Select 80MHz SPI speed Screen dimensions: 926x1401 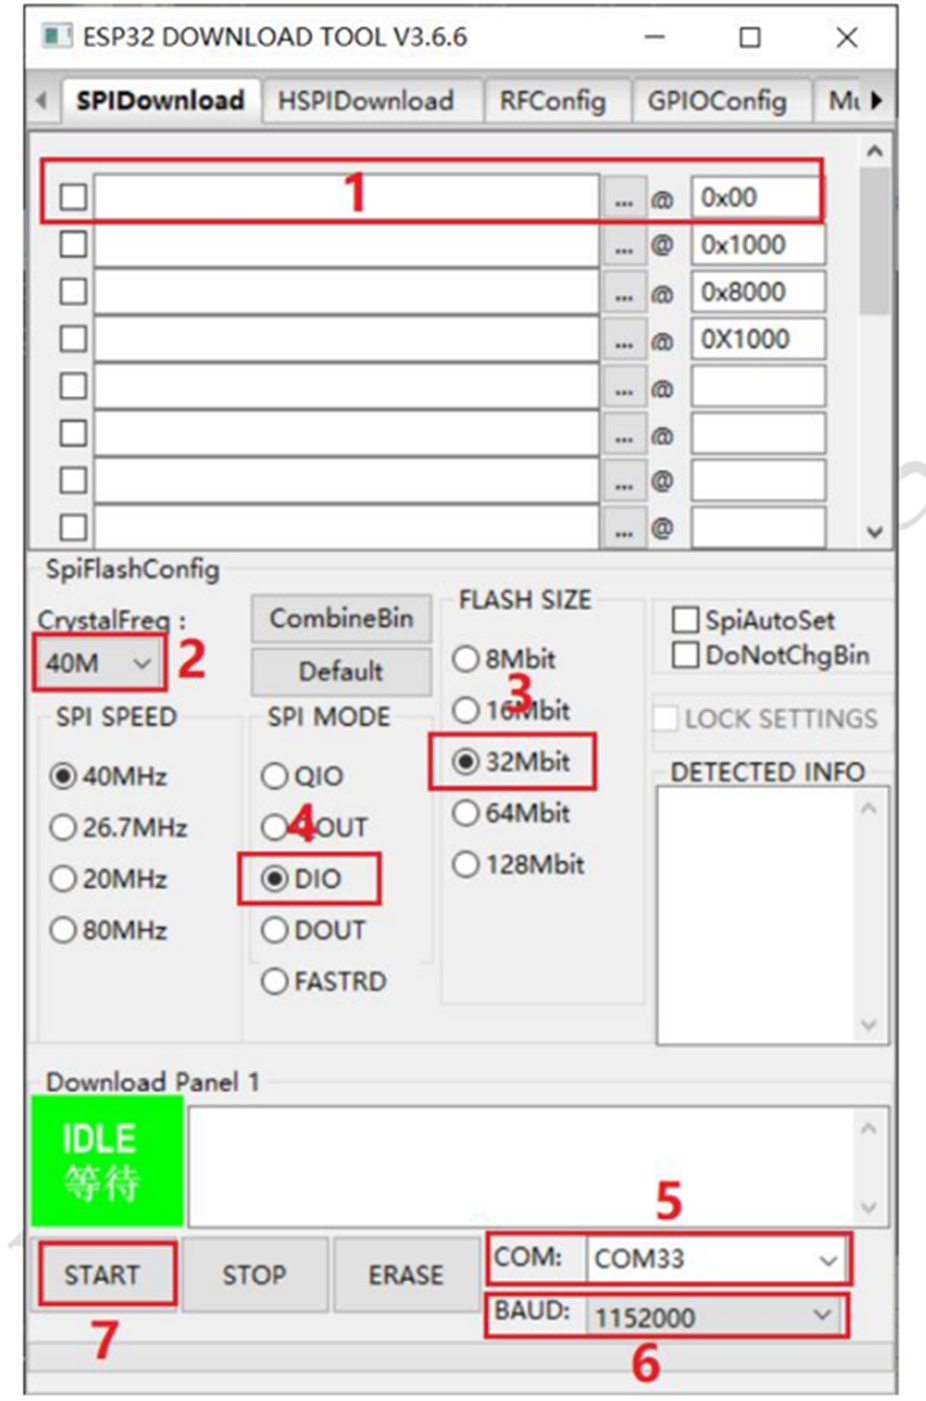63,930
